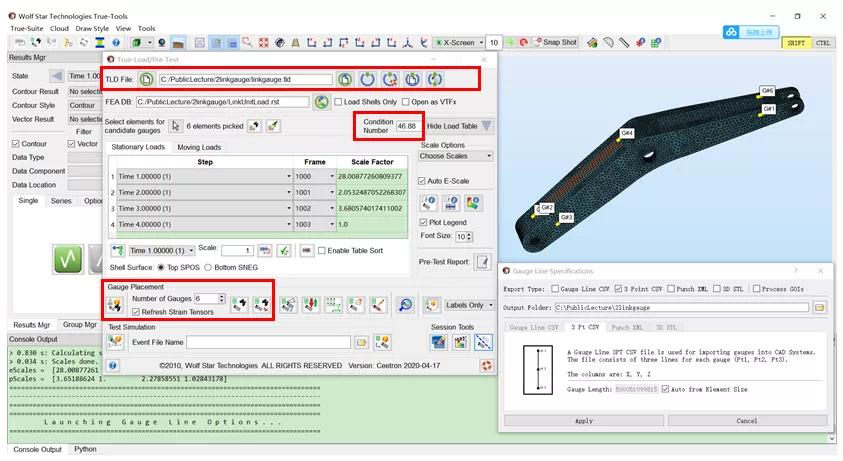Click the green waveform plot icon
Image resolution: width=843 pixels, height=461 pixels.
[68, 259]
